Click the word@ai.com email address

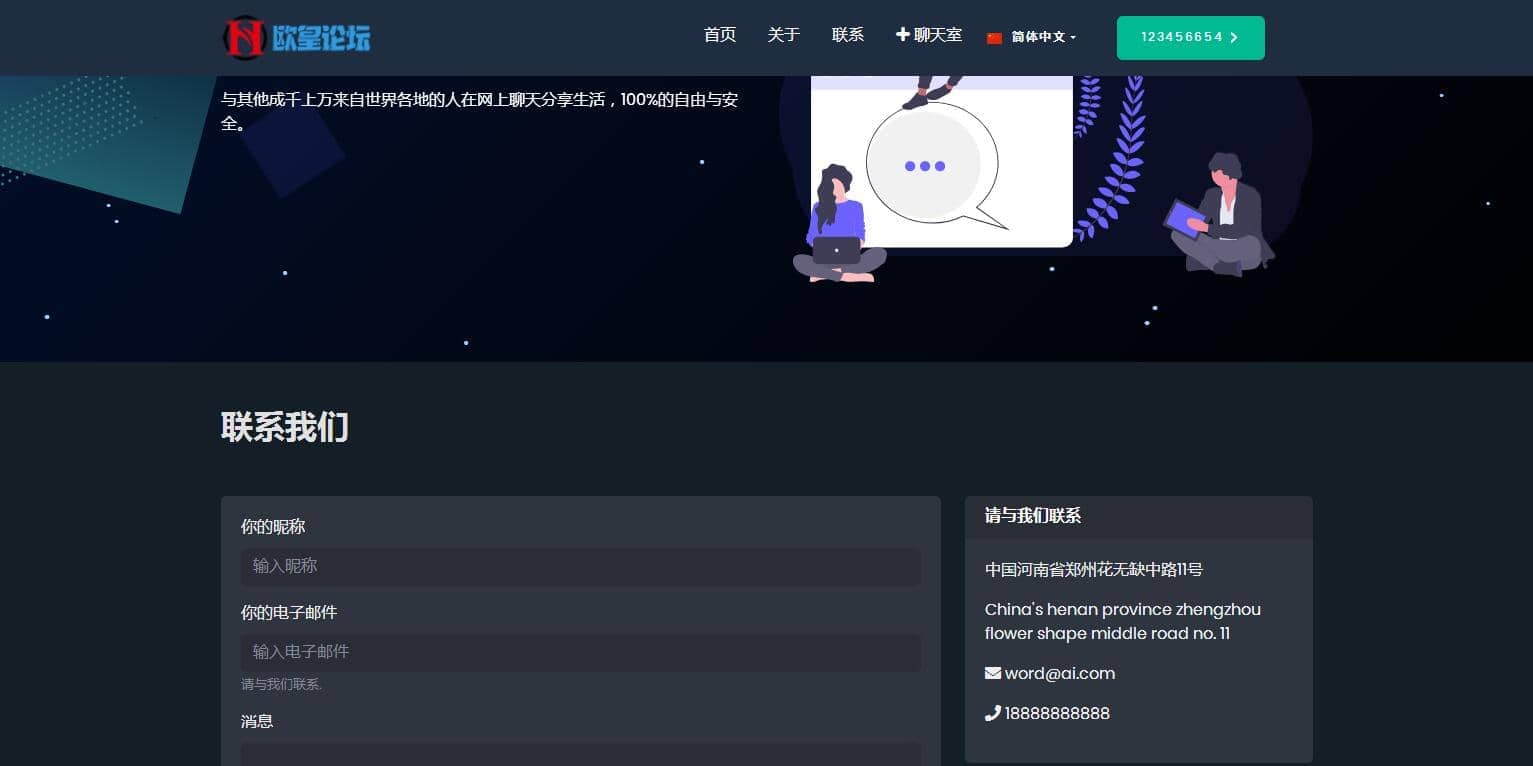coord(1060,673)
